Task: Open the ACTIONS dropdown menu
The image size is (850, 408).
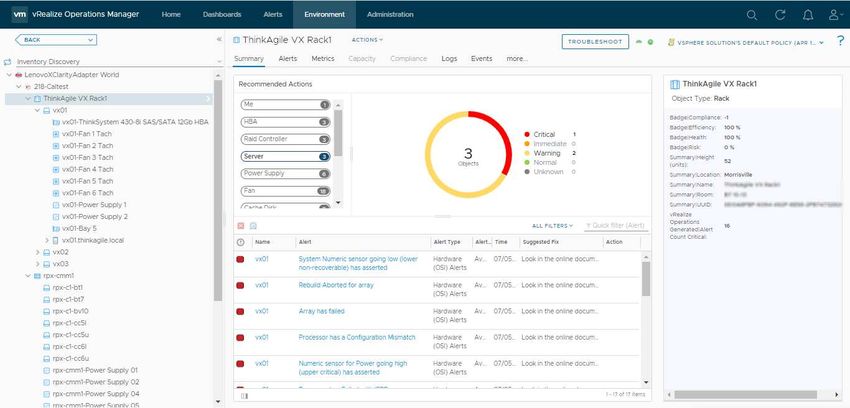Action: pyautogui.click(x=367, y=40)
